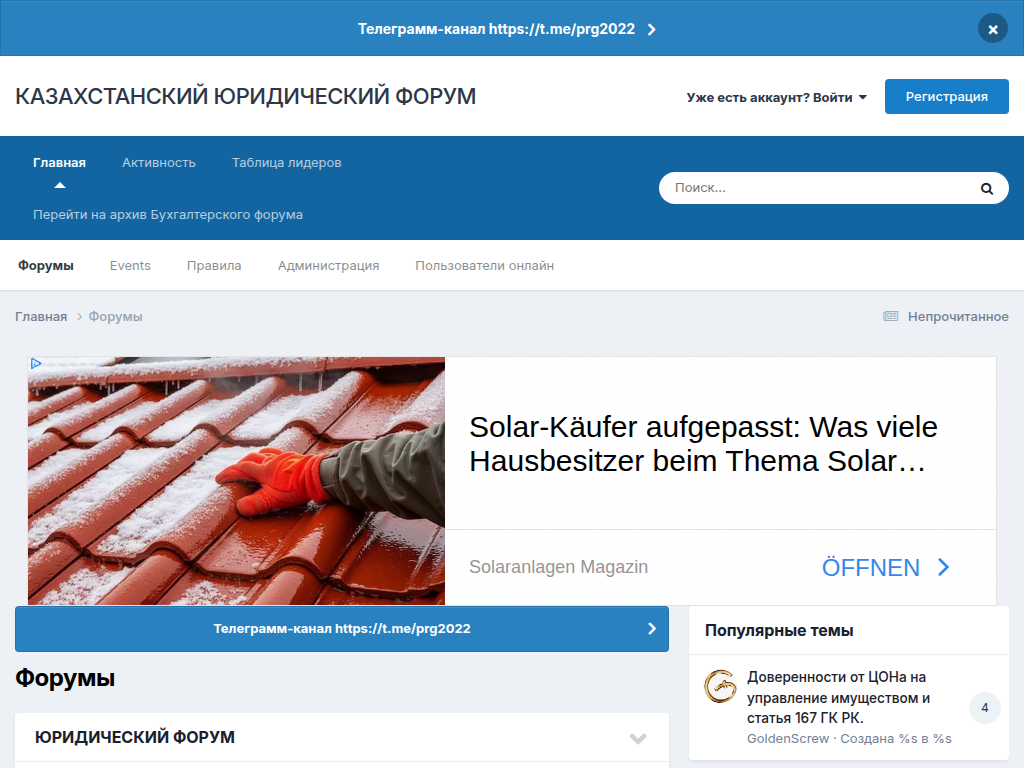
Task: Click the GoldenScrew user avatar
Action: coord(720,686)
